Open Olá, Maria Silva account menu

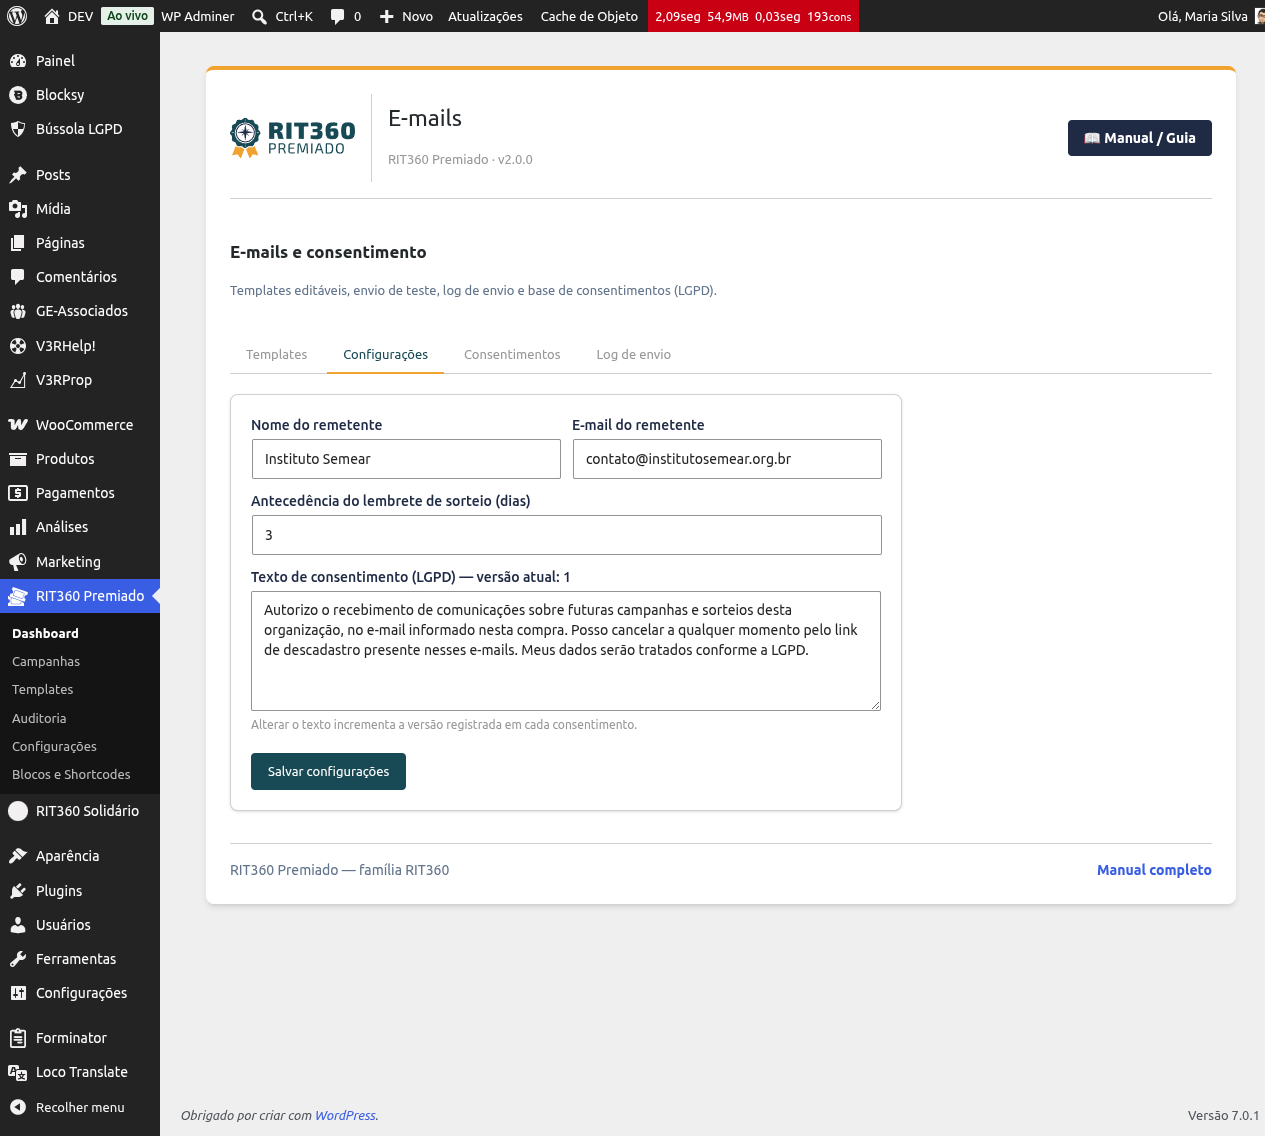tap(1210, 16)
